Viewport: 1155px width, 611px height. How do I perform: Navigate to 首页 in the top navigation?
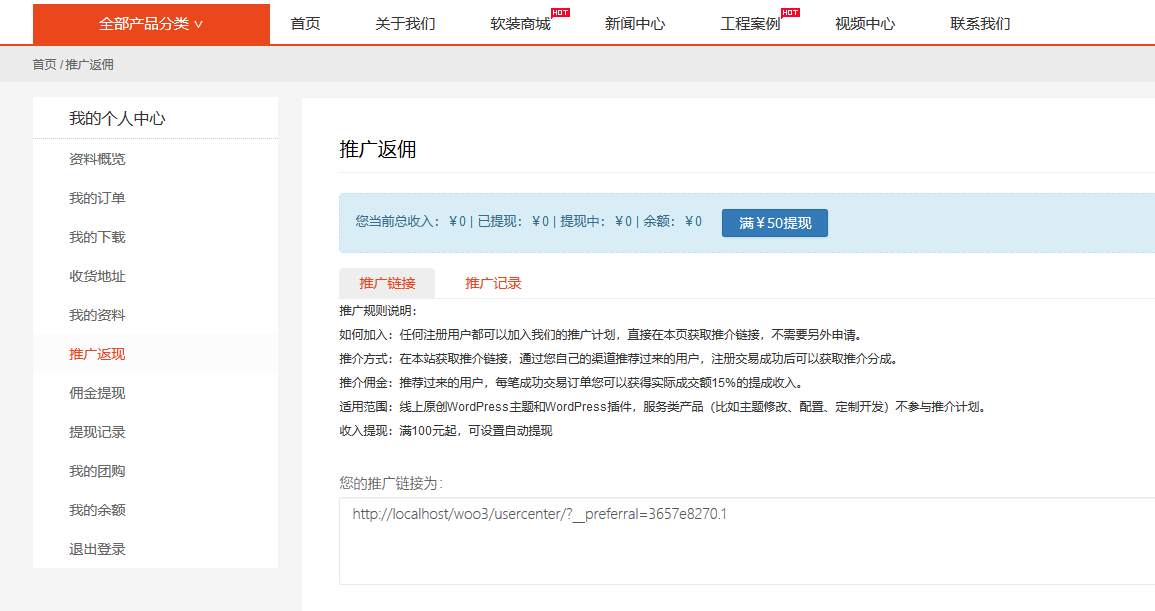(x=304, y=24)
